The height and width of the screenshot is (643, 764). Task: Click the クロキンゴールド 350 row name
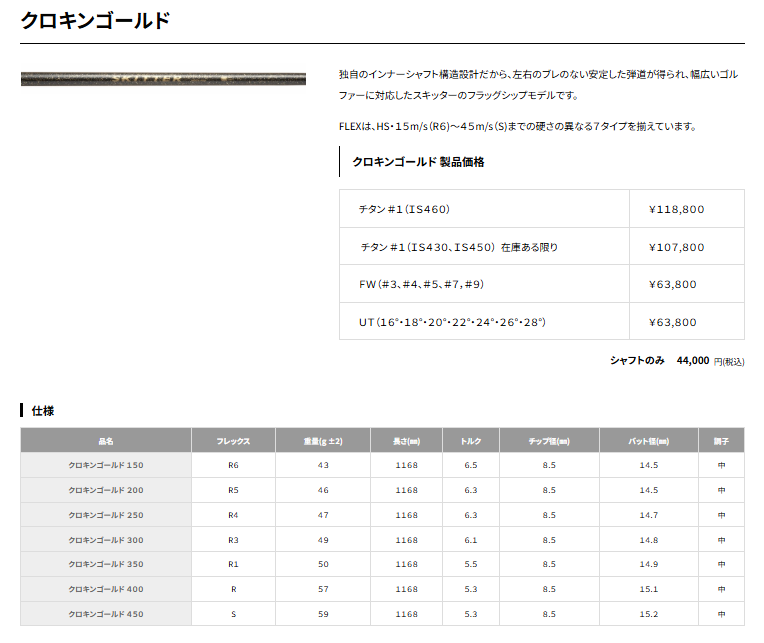[x=106, y=564]
